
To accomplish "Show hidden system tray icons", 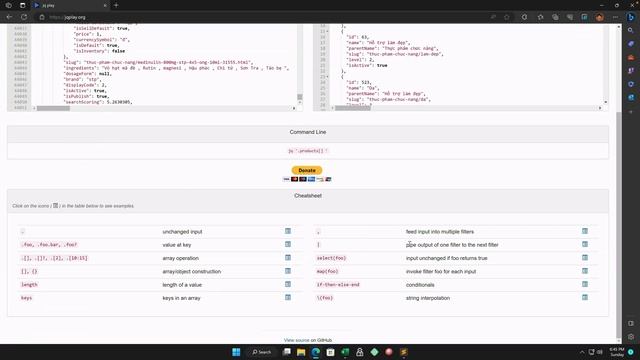I will [582, 352].
